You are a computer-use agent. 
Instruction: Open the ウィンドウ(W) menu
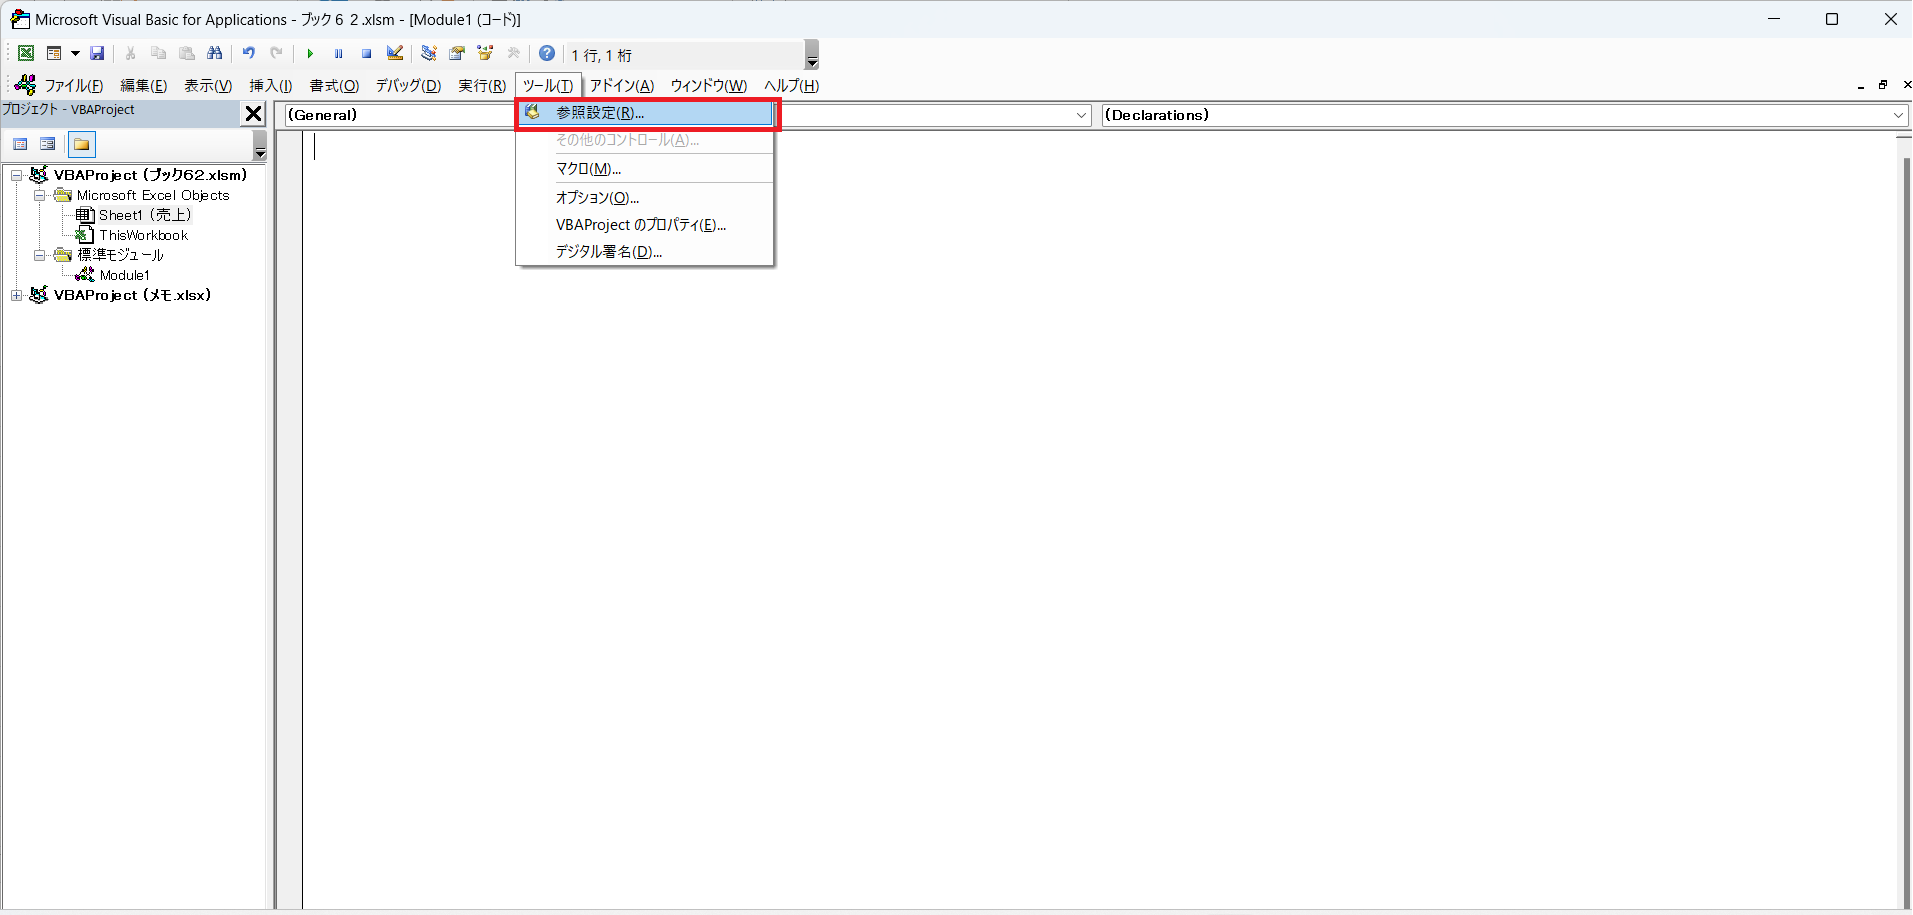pos(708,86)
